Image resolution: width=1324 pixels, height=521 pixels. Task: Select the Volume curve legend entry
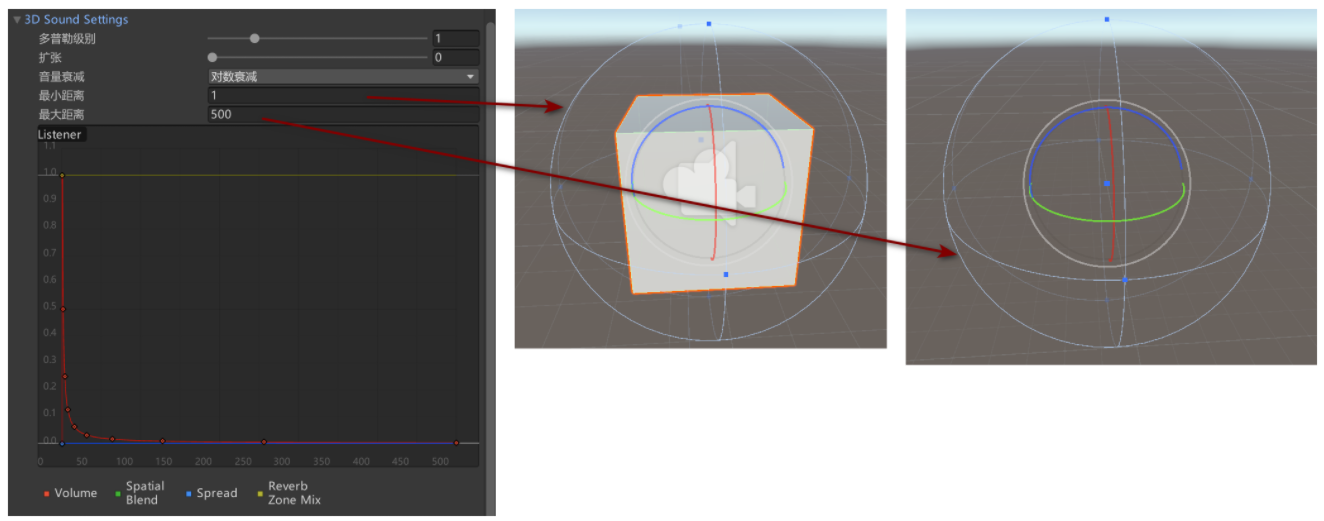point(70,493)
